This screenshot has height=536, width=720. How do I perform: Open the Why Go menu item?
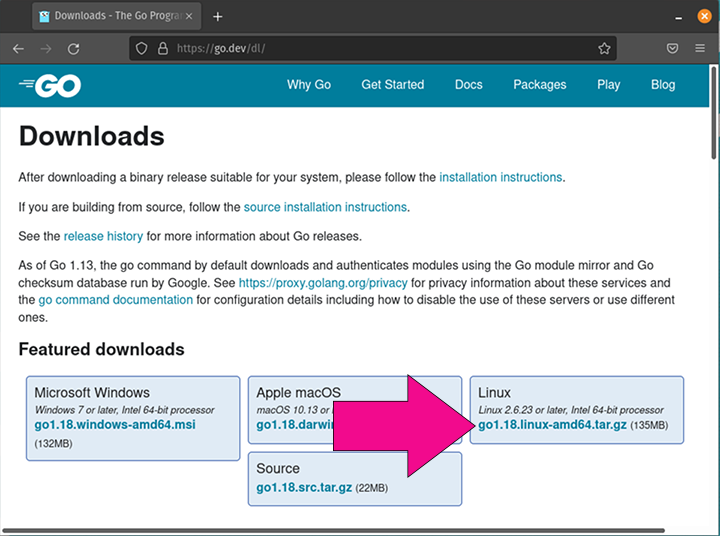pos(309,85)
